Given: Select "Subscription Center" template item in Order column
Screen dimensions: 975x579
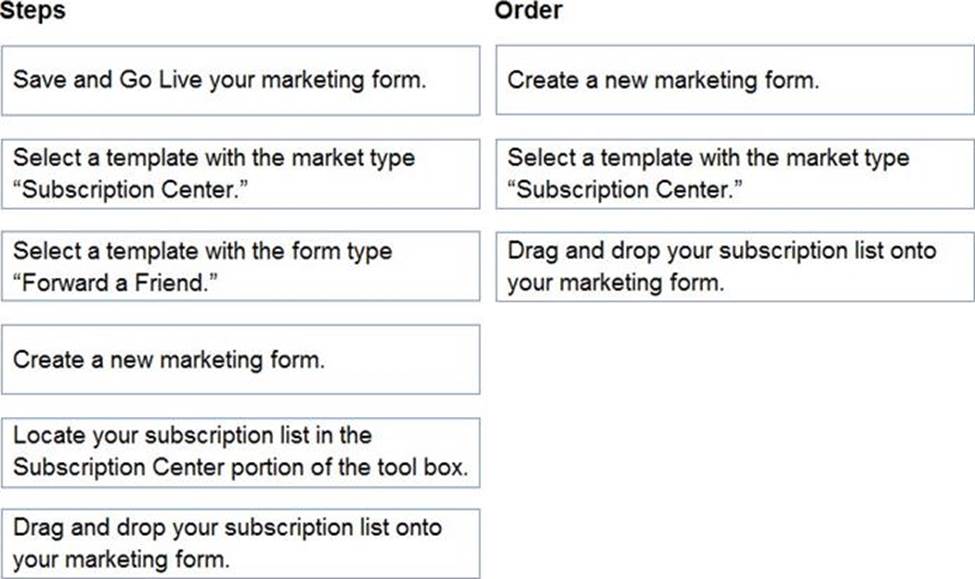Looking at the screenshot, I should (734, 173).
